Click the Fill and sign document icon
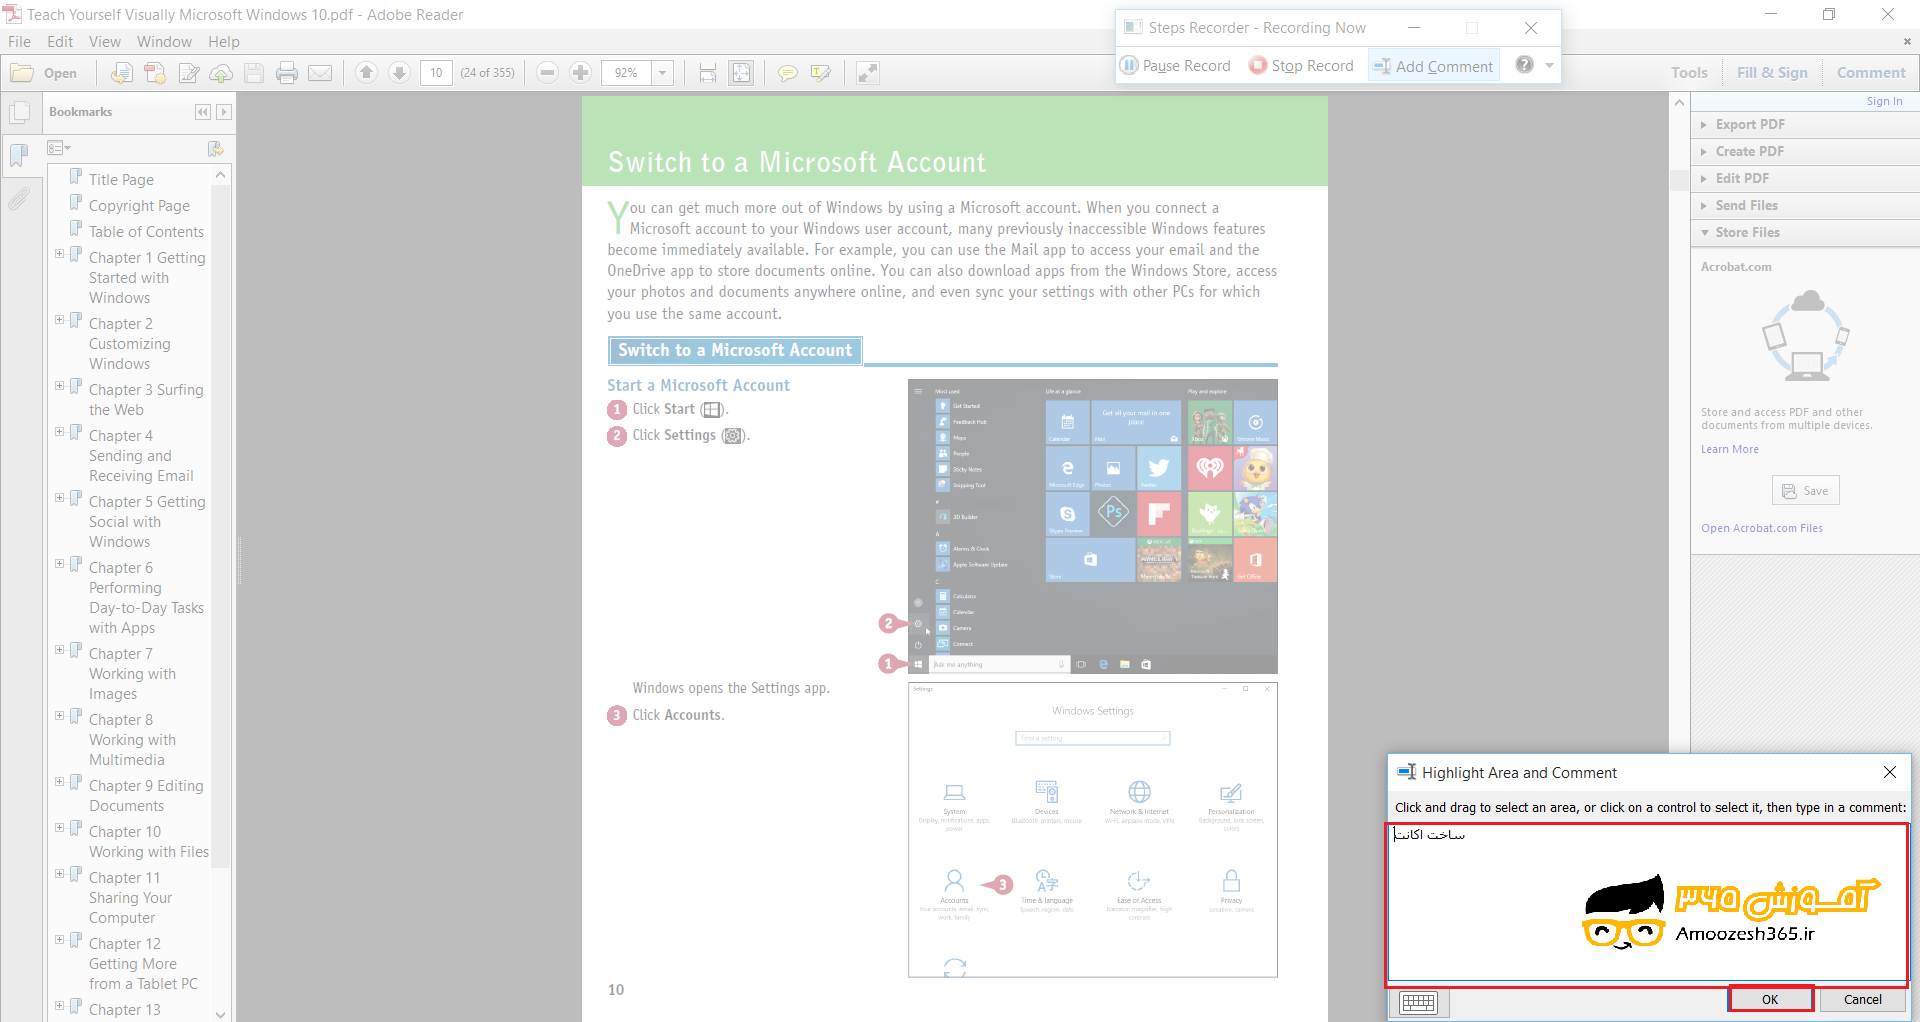Screen dimensions: 1920x1022 click(x=188, y=73)
